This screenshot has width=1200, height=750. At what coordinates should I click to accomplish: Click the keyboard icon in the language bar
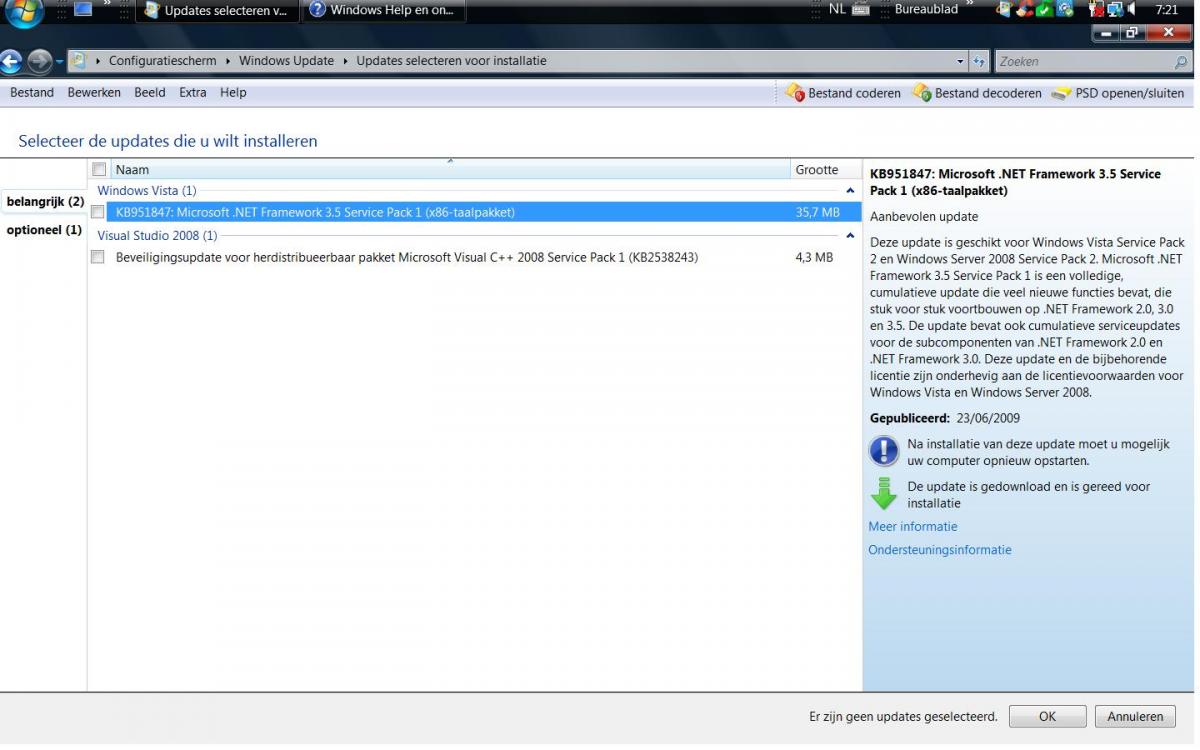[860, 10]
